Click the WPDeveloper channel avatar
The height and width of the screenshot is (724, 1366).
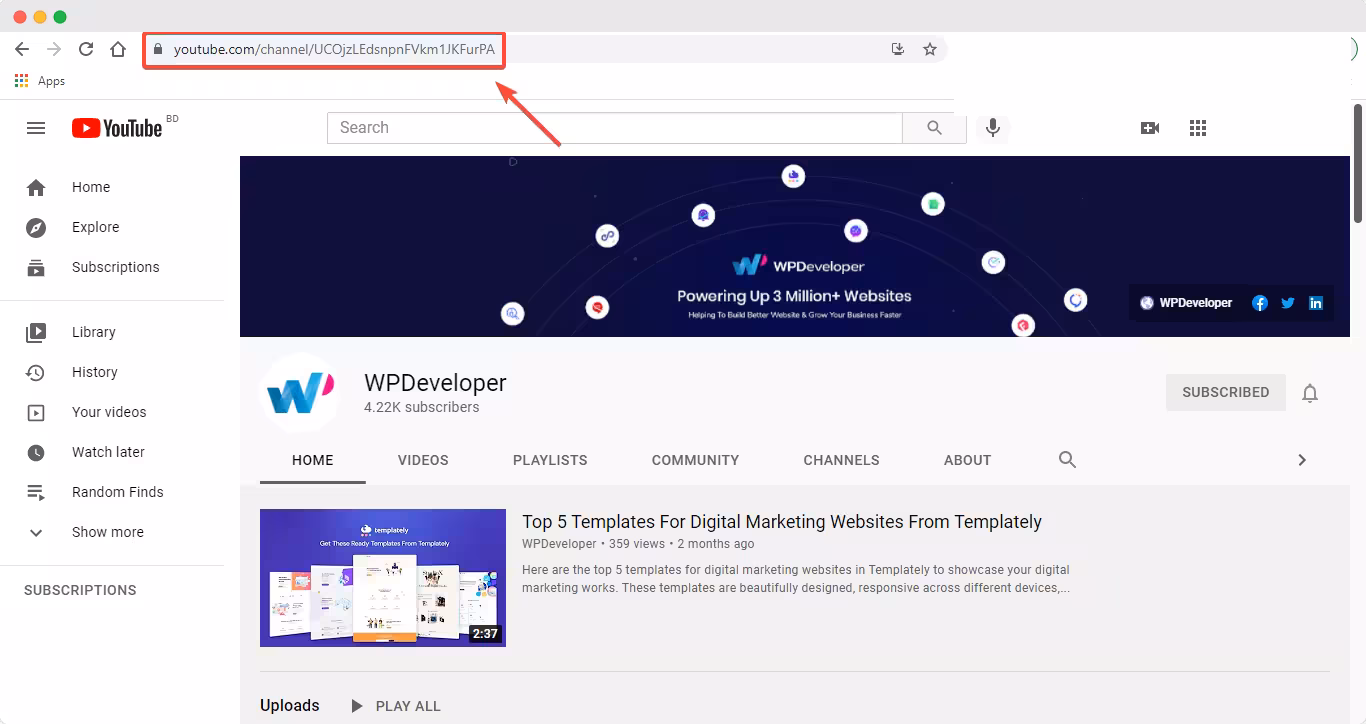(300, 393)
